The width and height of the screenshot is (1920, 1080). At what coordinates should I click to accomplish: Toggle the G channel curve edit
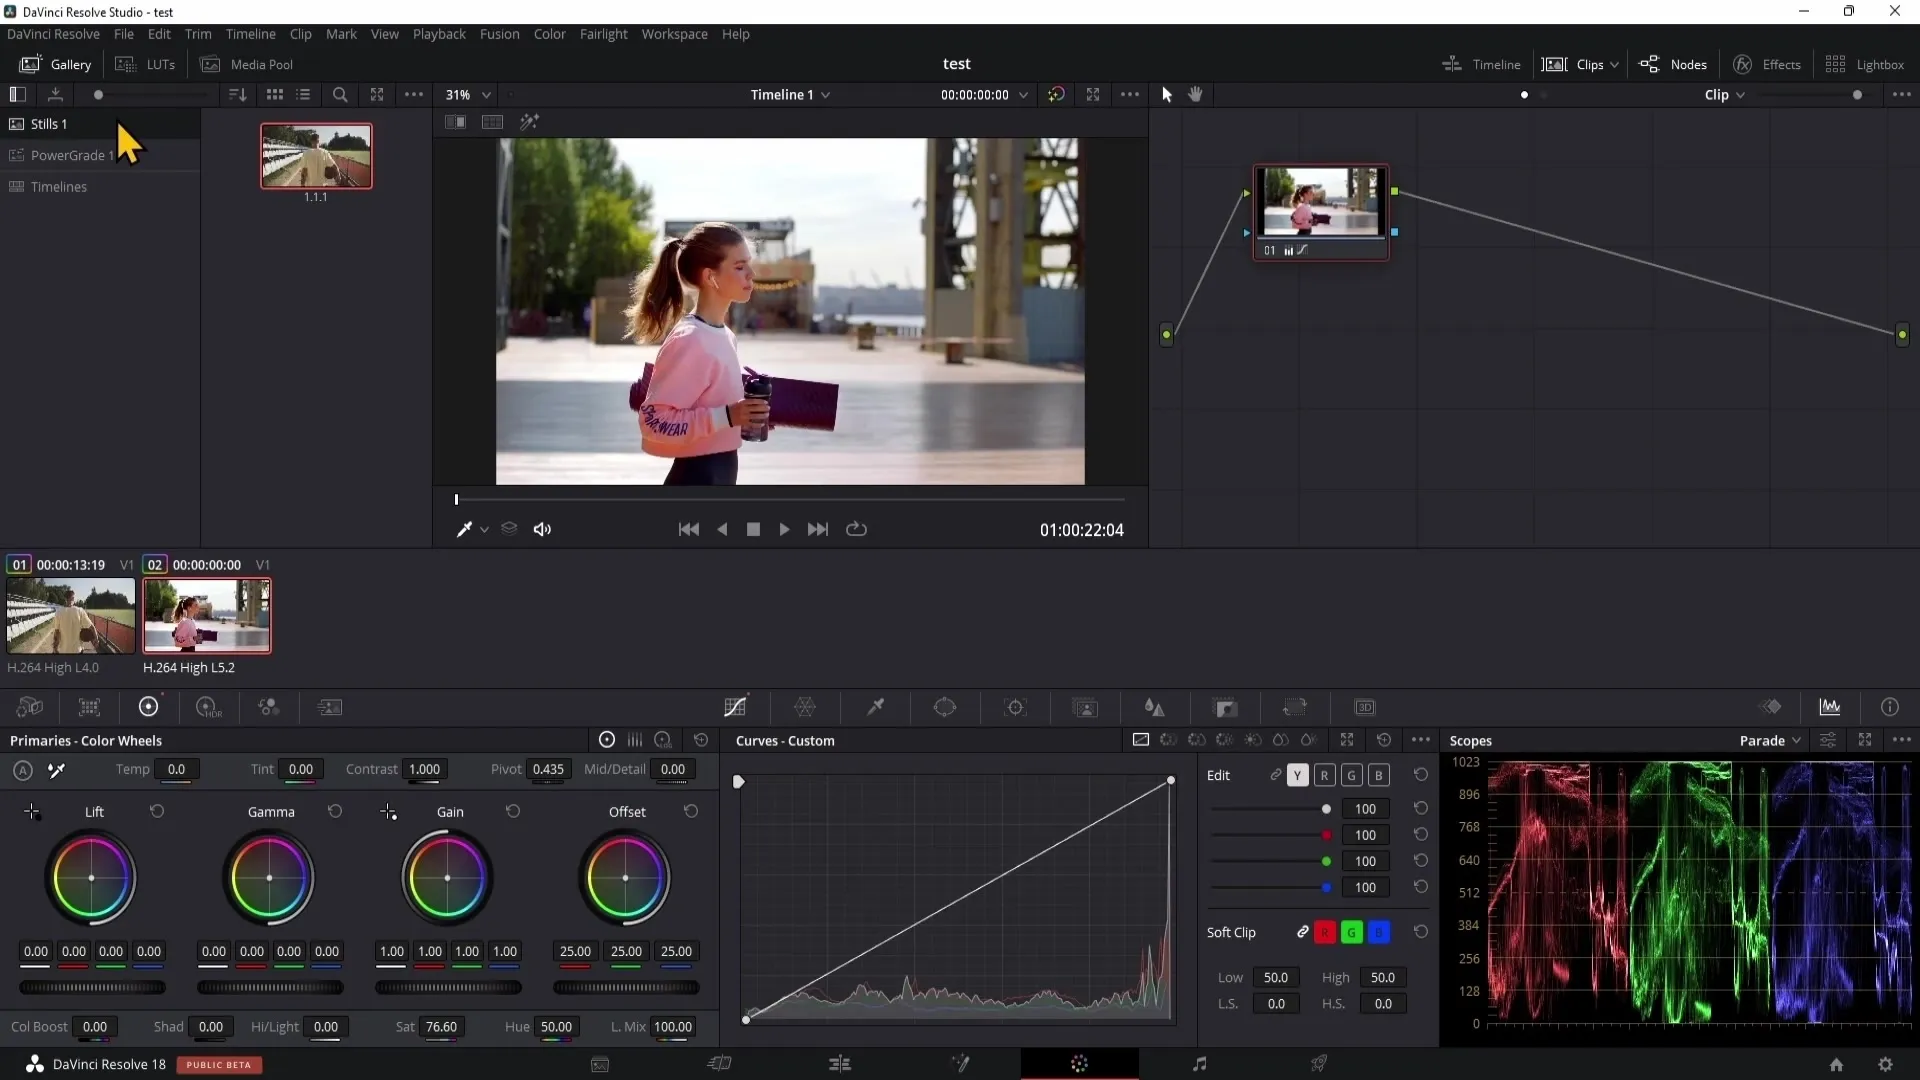[1351, 775]
